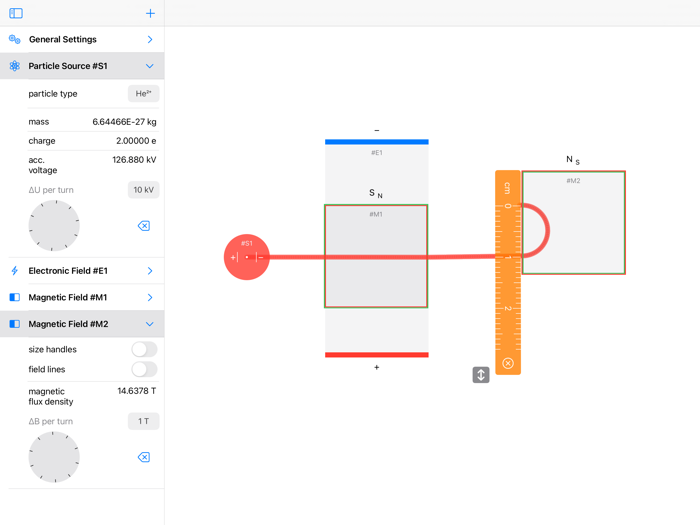Click the particle type label
The image size is (700, 525).
tap(53, 94)
